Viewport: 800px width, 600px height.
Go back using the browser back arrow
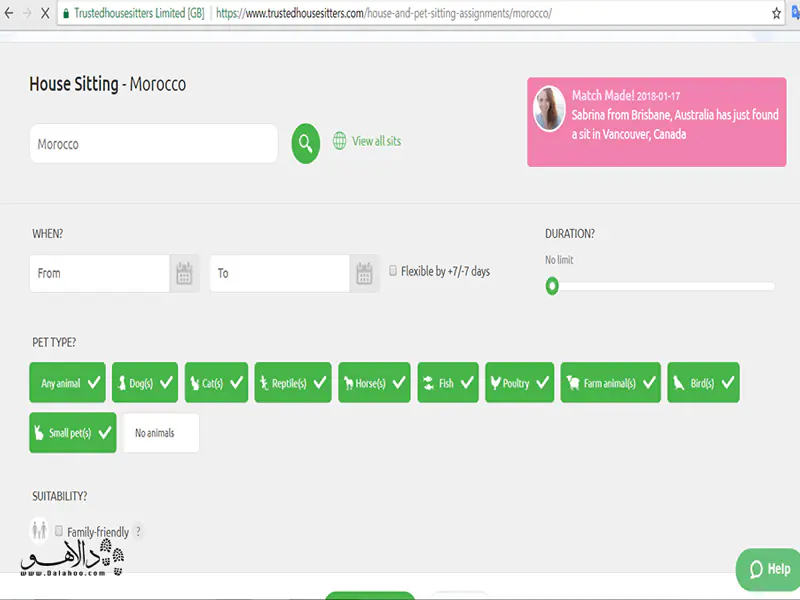9,13
